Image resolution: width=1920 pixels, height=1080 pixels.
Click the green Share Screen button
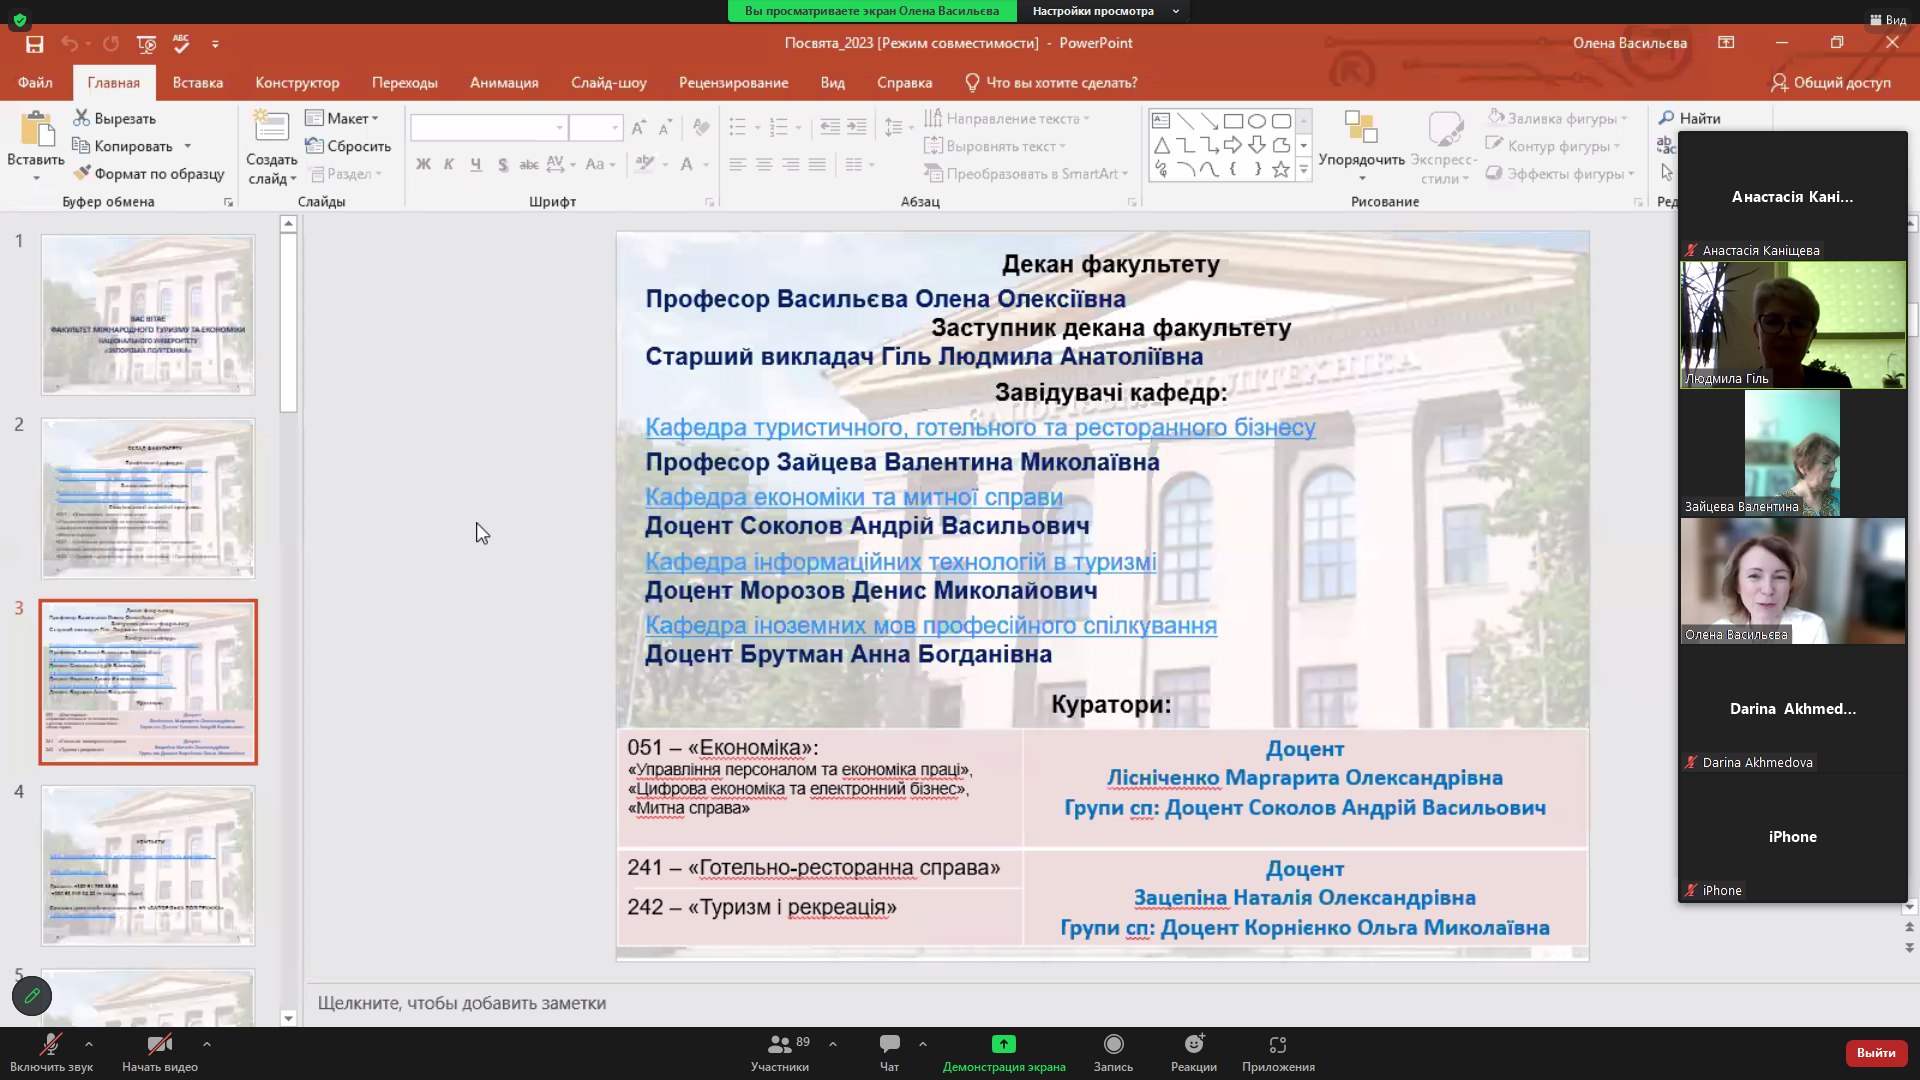pos(1003,1045)
